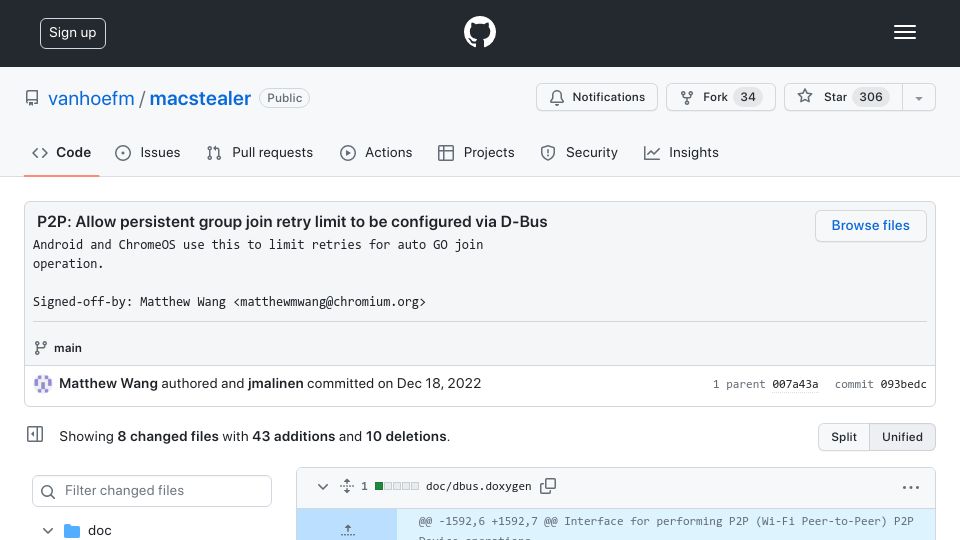This screenshot has width=960, height=540.
Task: Switch to the Issues tab
Action: coord(148,152)
